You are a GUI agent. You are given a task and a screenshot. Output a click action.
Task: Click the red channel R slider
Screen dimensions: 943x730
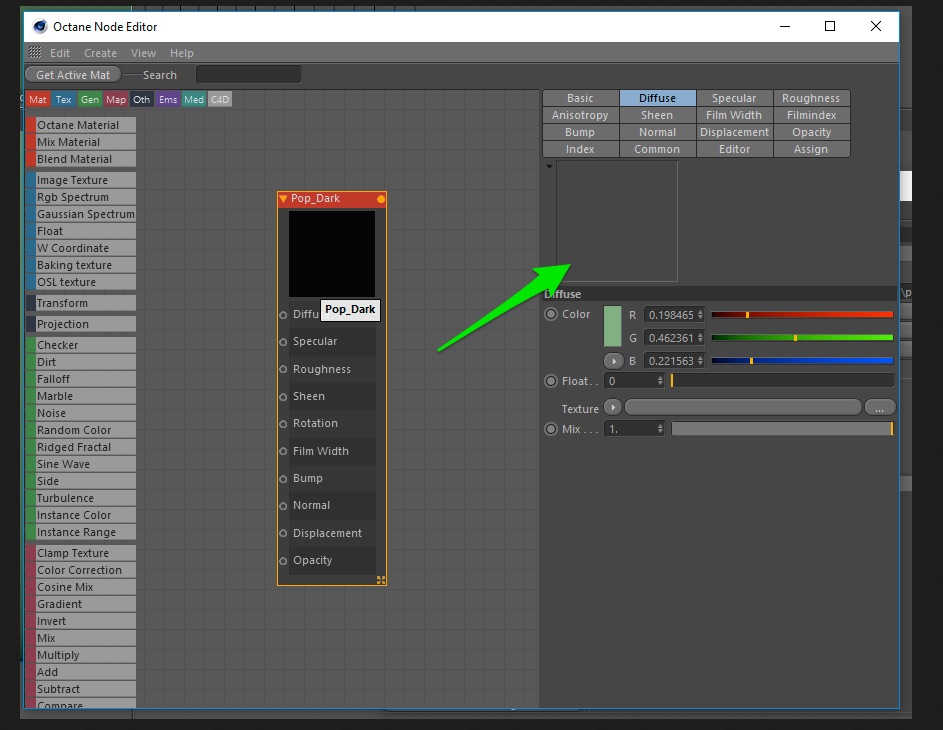pyautogui.click(x=802, y=314)
